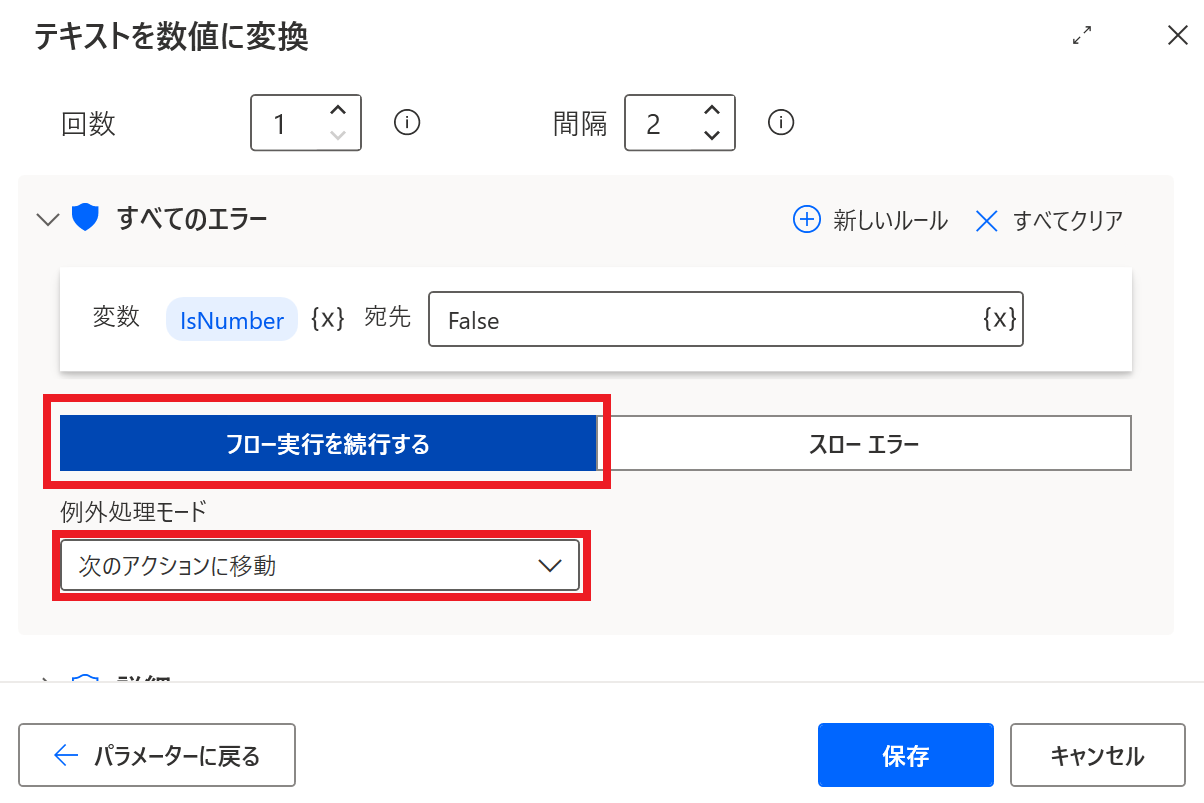
Task: Open the 例外処理モード dropdown
Action: point(320,566)
